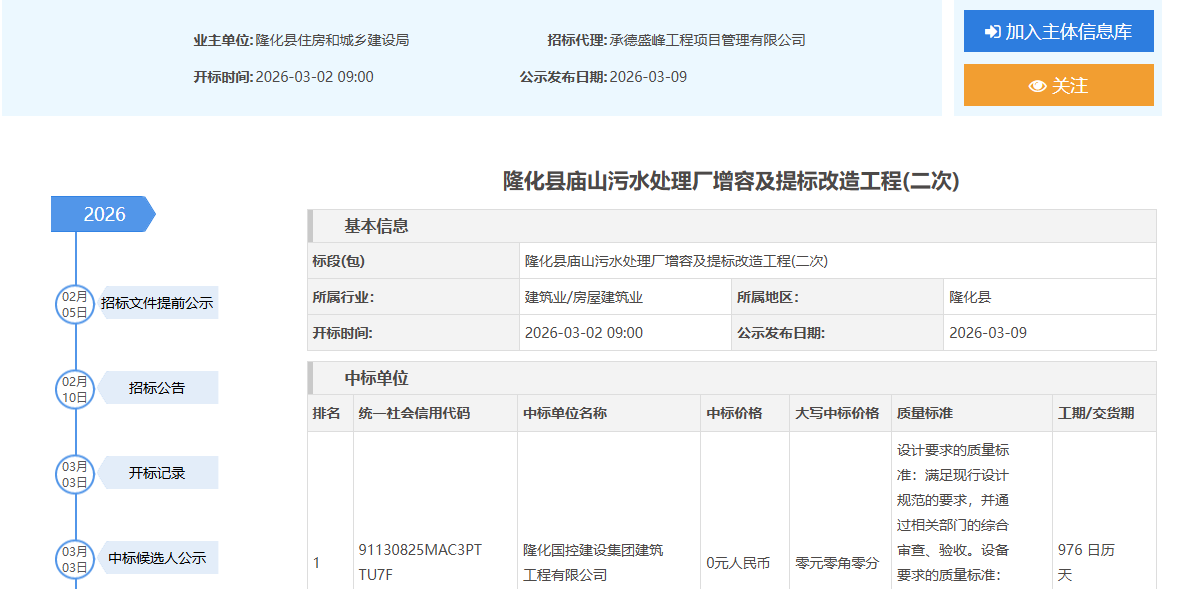
Task: Click the 建筑业/房屋建筑业 industry value
Action: pyautogui.click(x=584, y=297)
